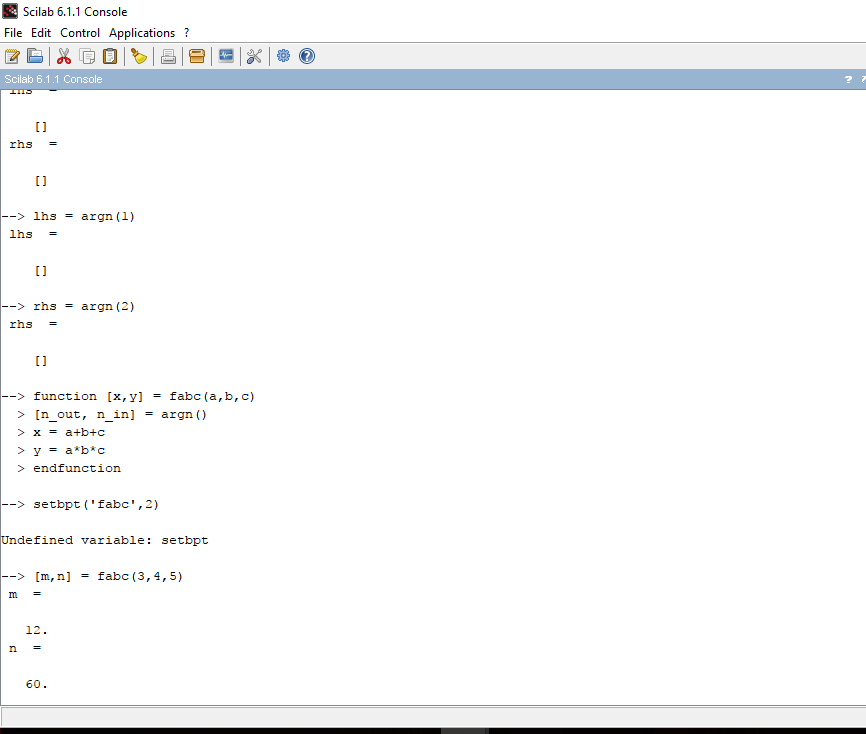
Task: Click the setbpt('fabc',2) command
Action: [96, 504]
